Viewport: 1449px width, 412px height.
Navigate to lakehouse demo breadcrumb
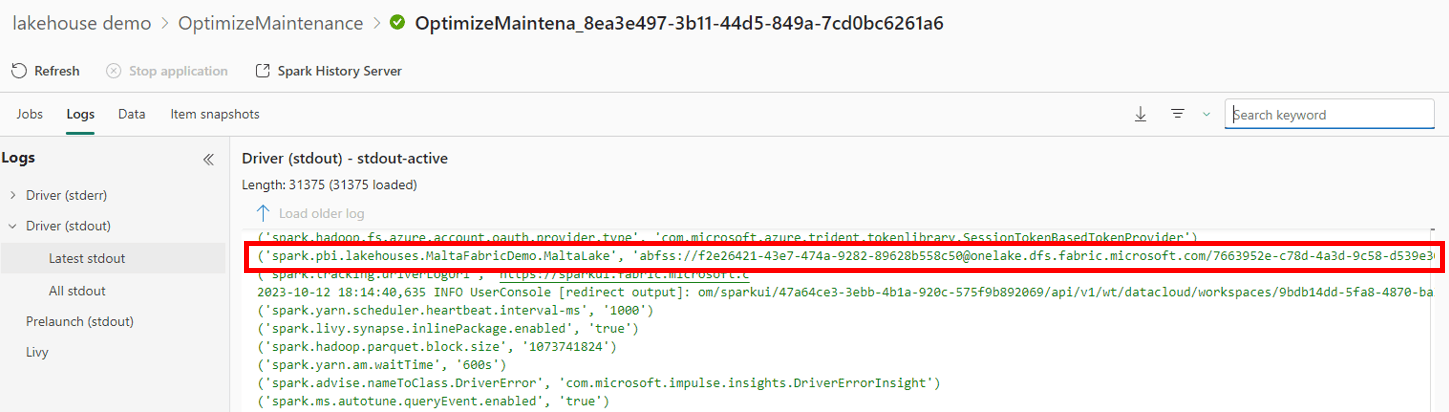[82, 22]
